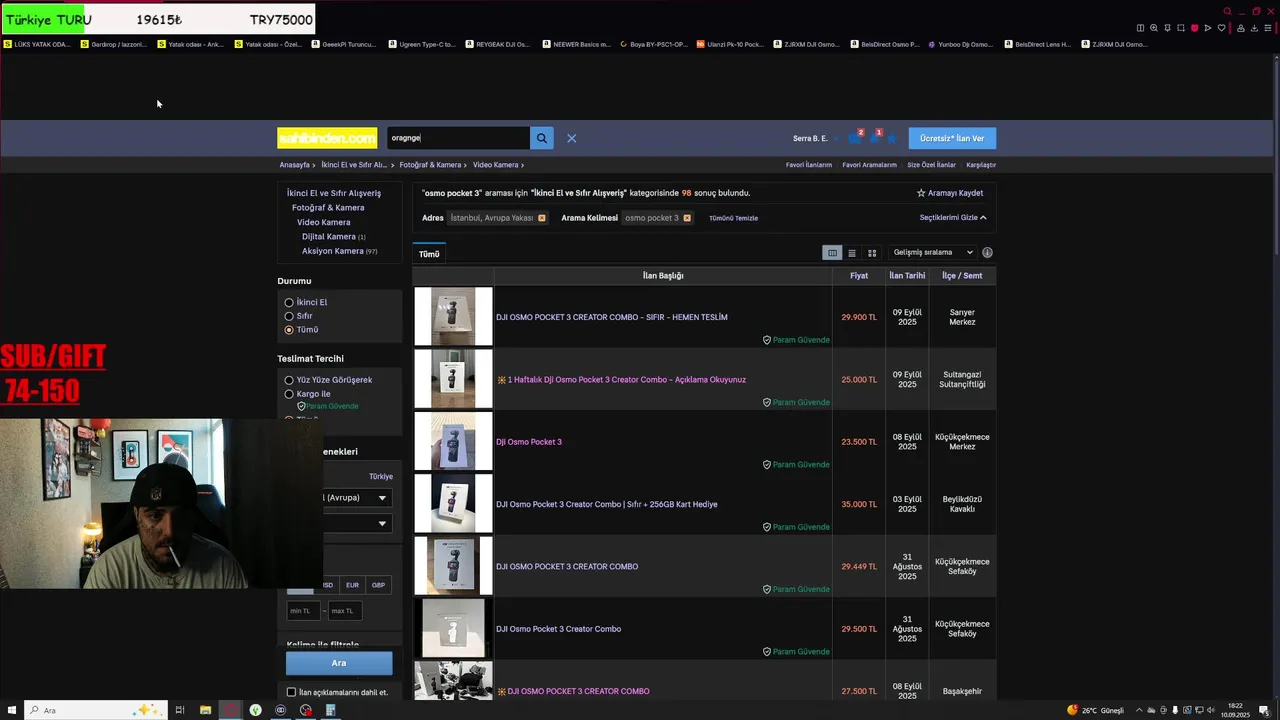The image size is (1280, 720).
Task: Select the EUR currency toggle
Action: (352, 585)
